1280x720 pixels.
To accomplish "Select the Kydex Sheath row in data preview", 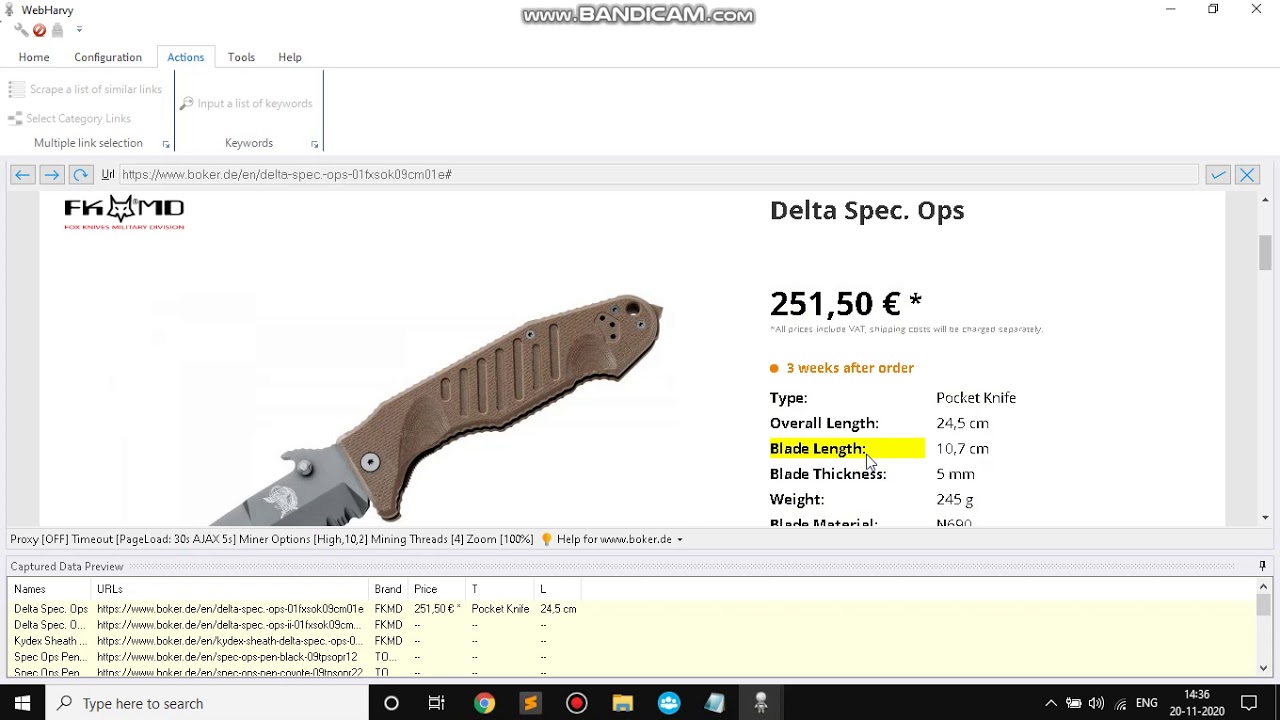I will (x=295, y=641).
